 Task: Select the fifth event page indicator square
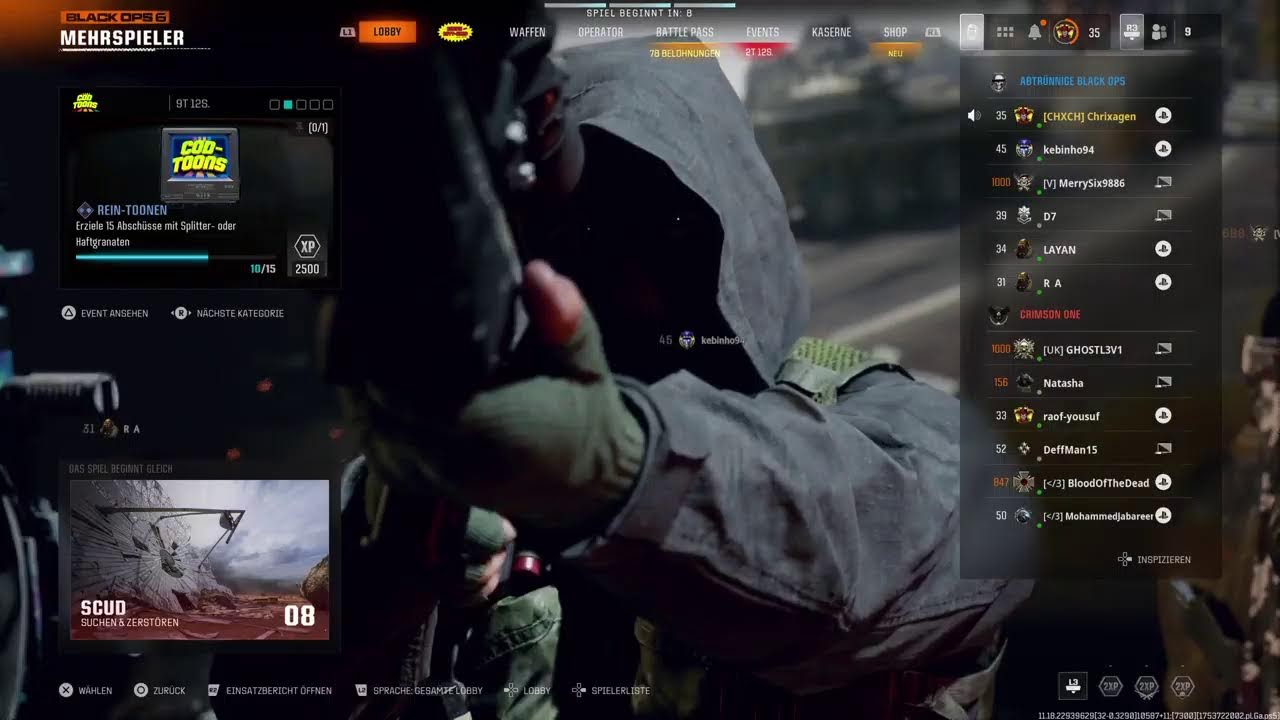tap(328, 104)
